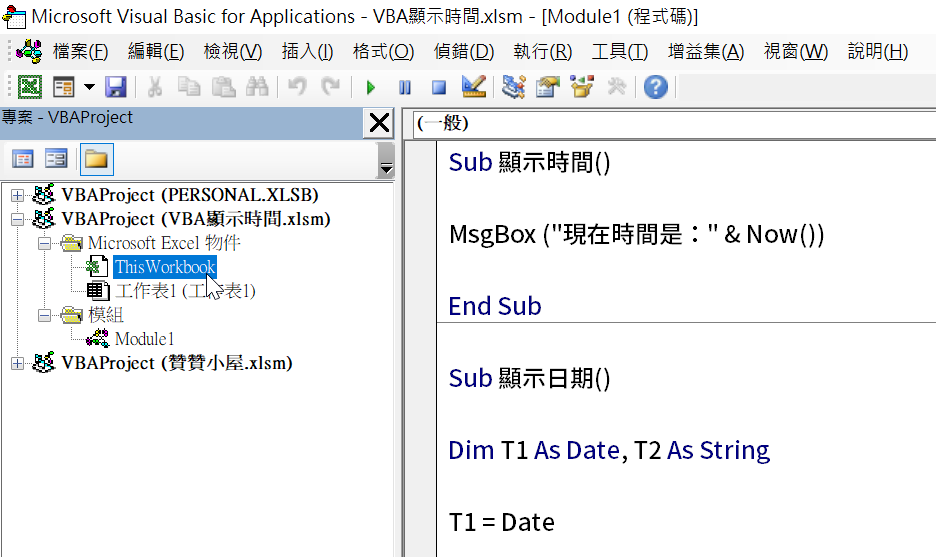Open the 工具(T) menu

[620, 52]
